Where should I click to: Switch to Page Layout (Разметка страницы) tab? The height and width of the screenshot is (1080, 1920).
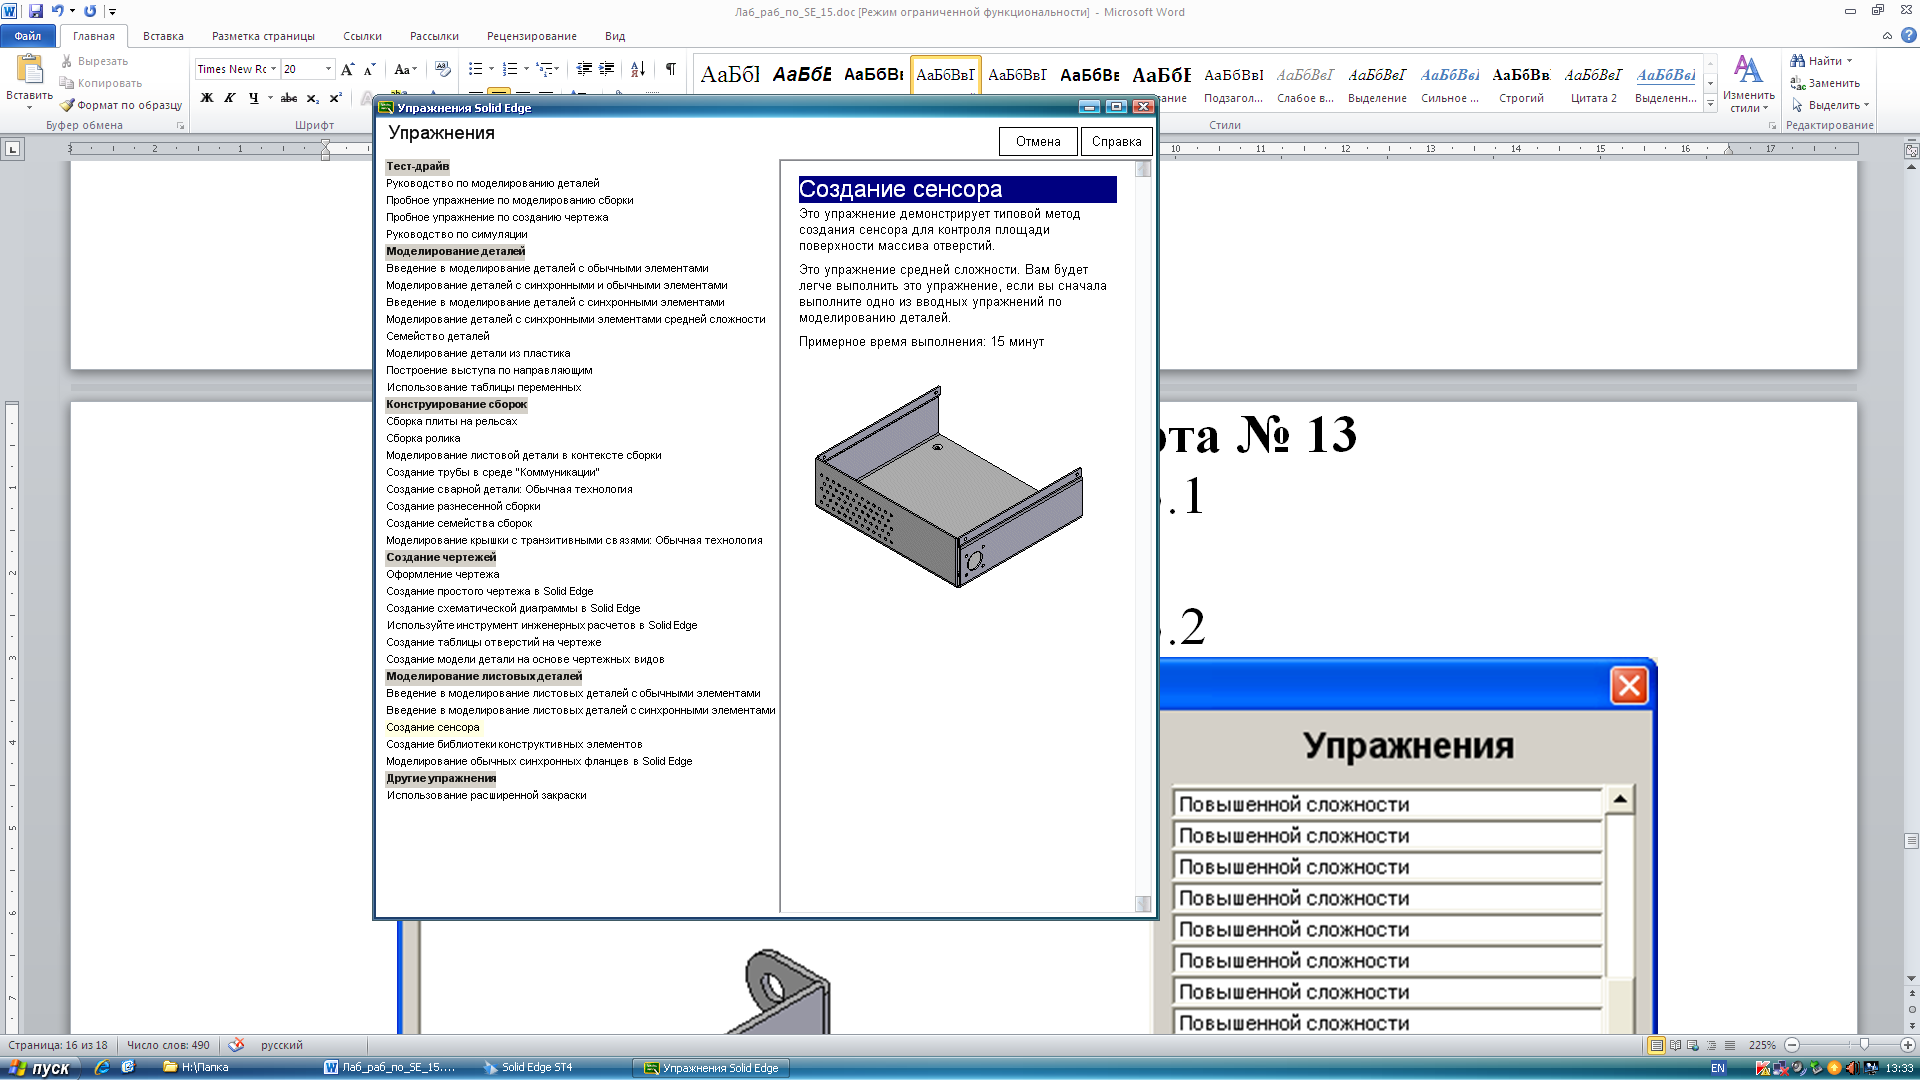(x=263, y=36)
